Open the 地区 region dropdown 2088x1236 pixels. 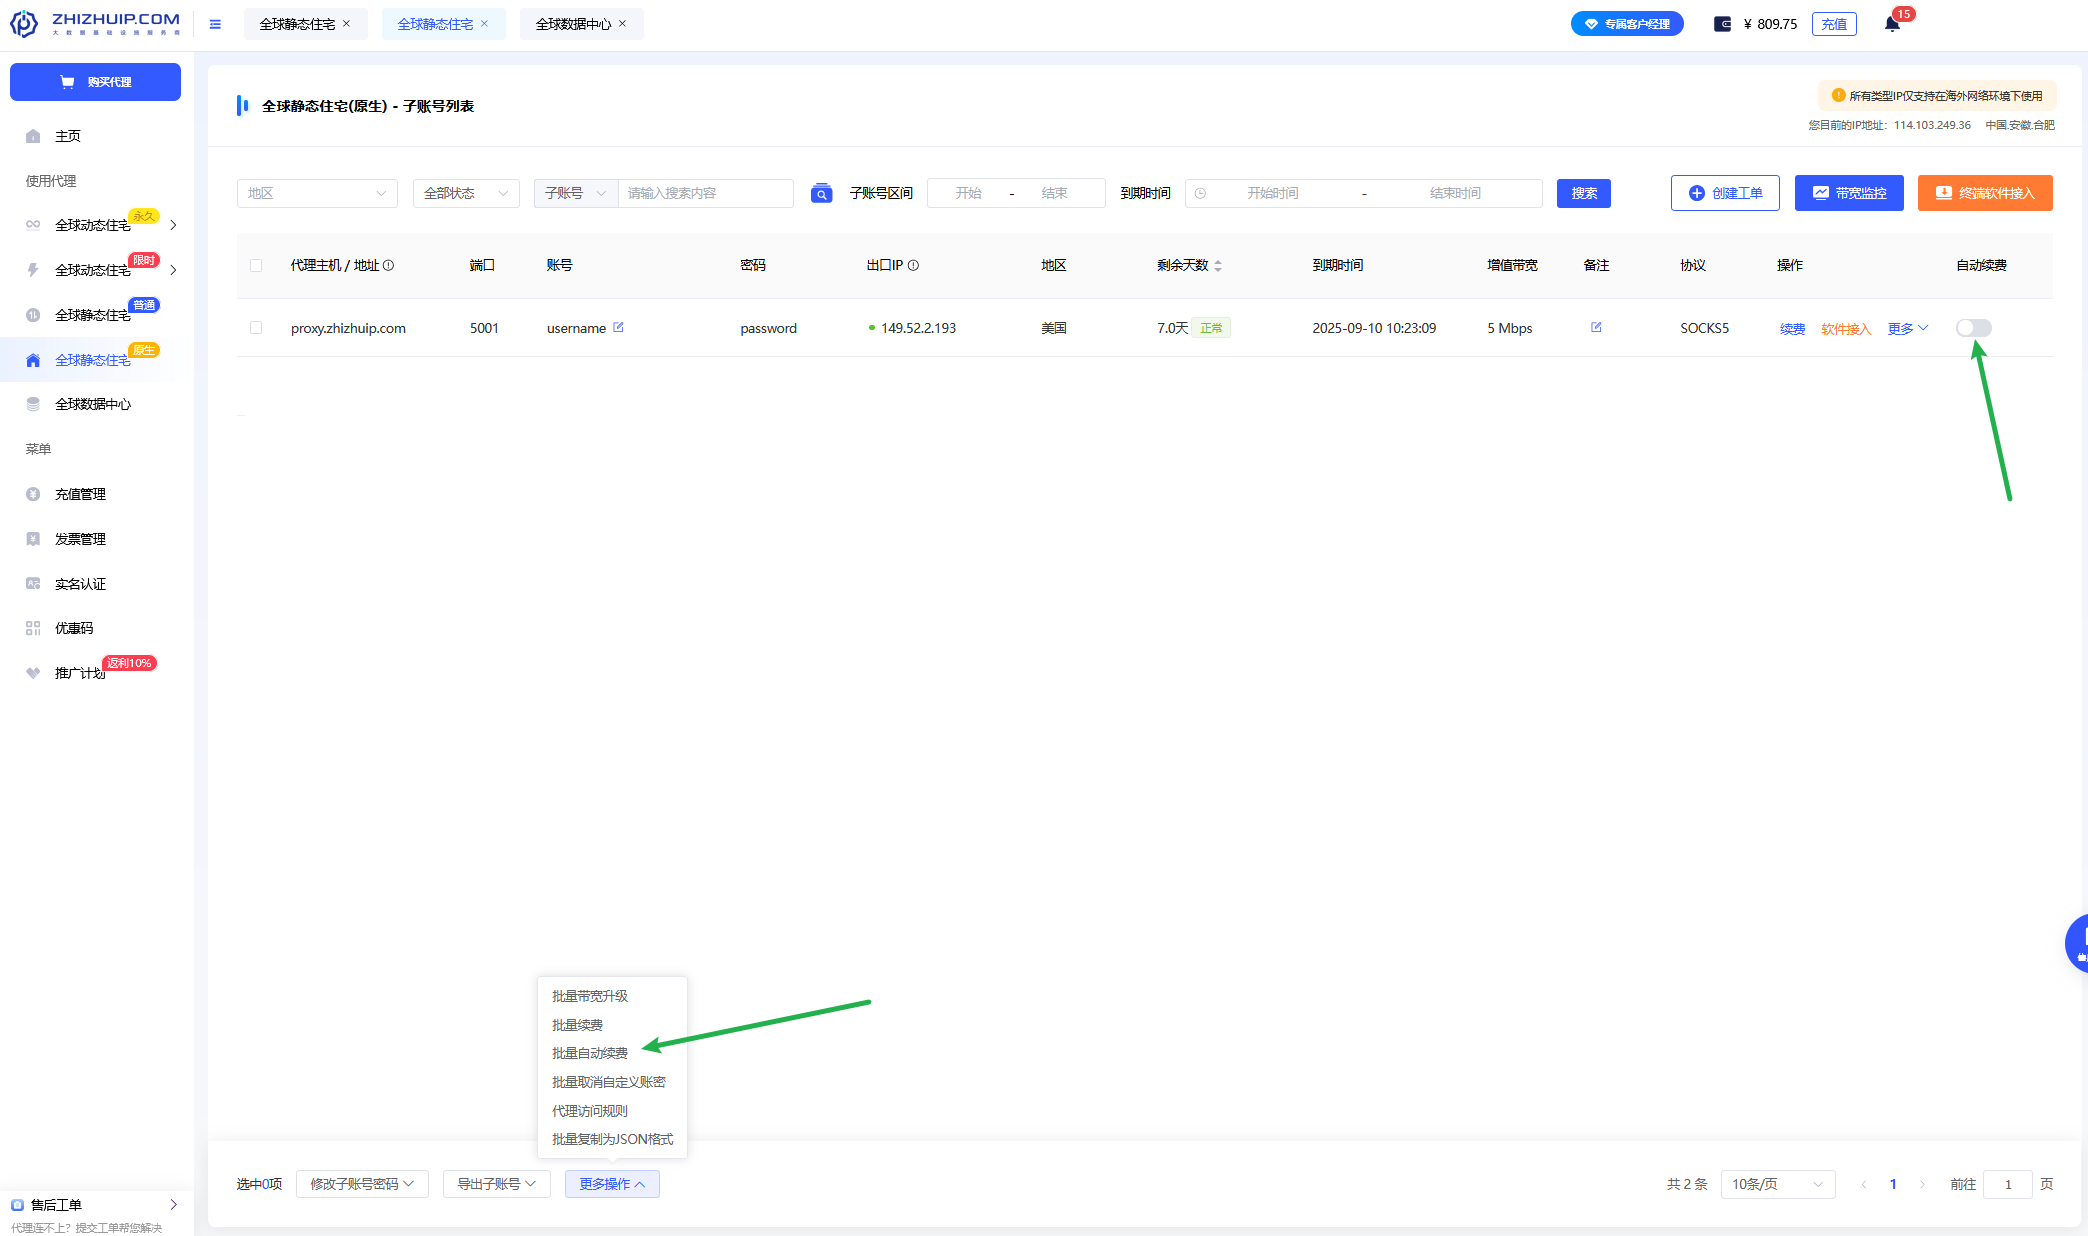[x=317, y=193]
